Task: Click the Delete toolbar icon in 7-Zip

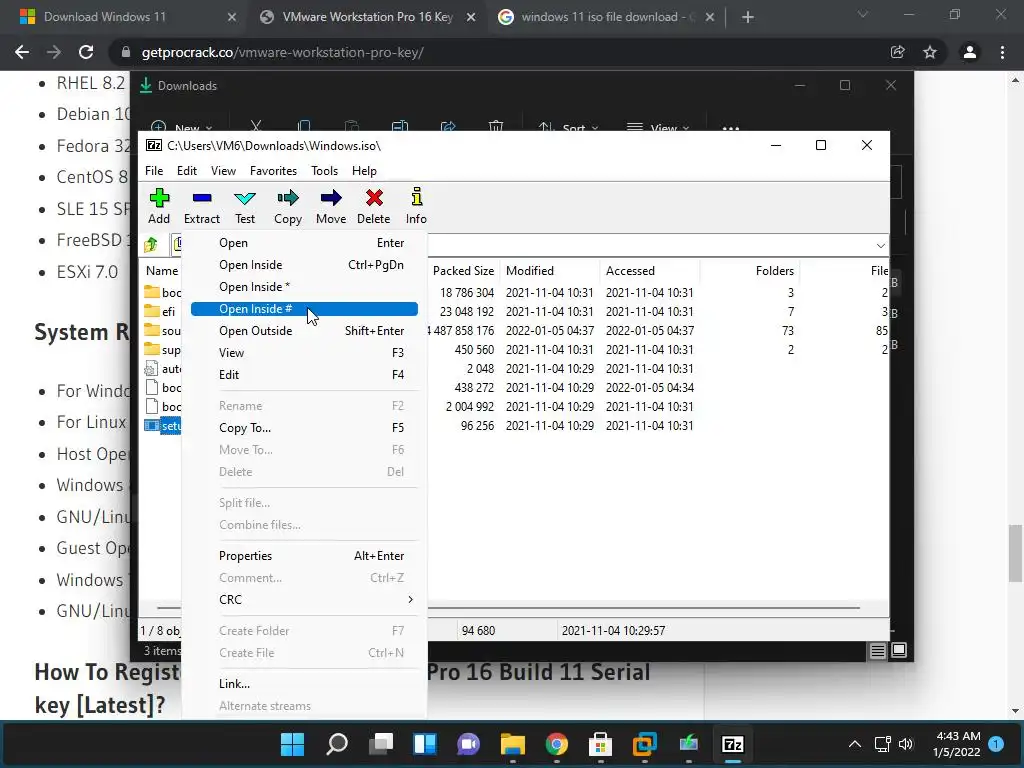Action: tap(374, 206)
